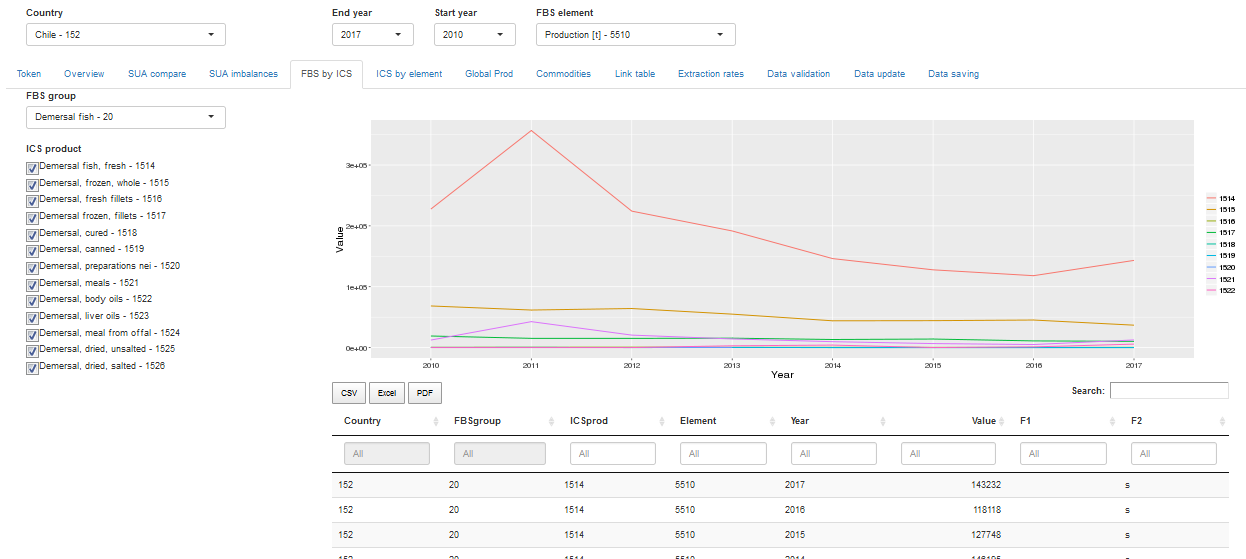Click sort icon on F1 column

tap(1113, 421)
